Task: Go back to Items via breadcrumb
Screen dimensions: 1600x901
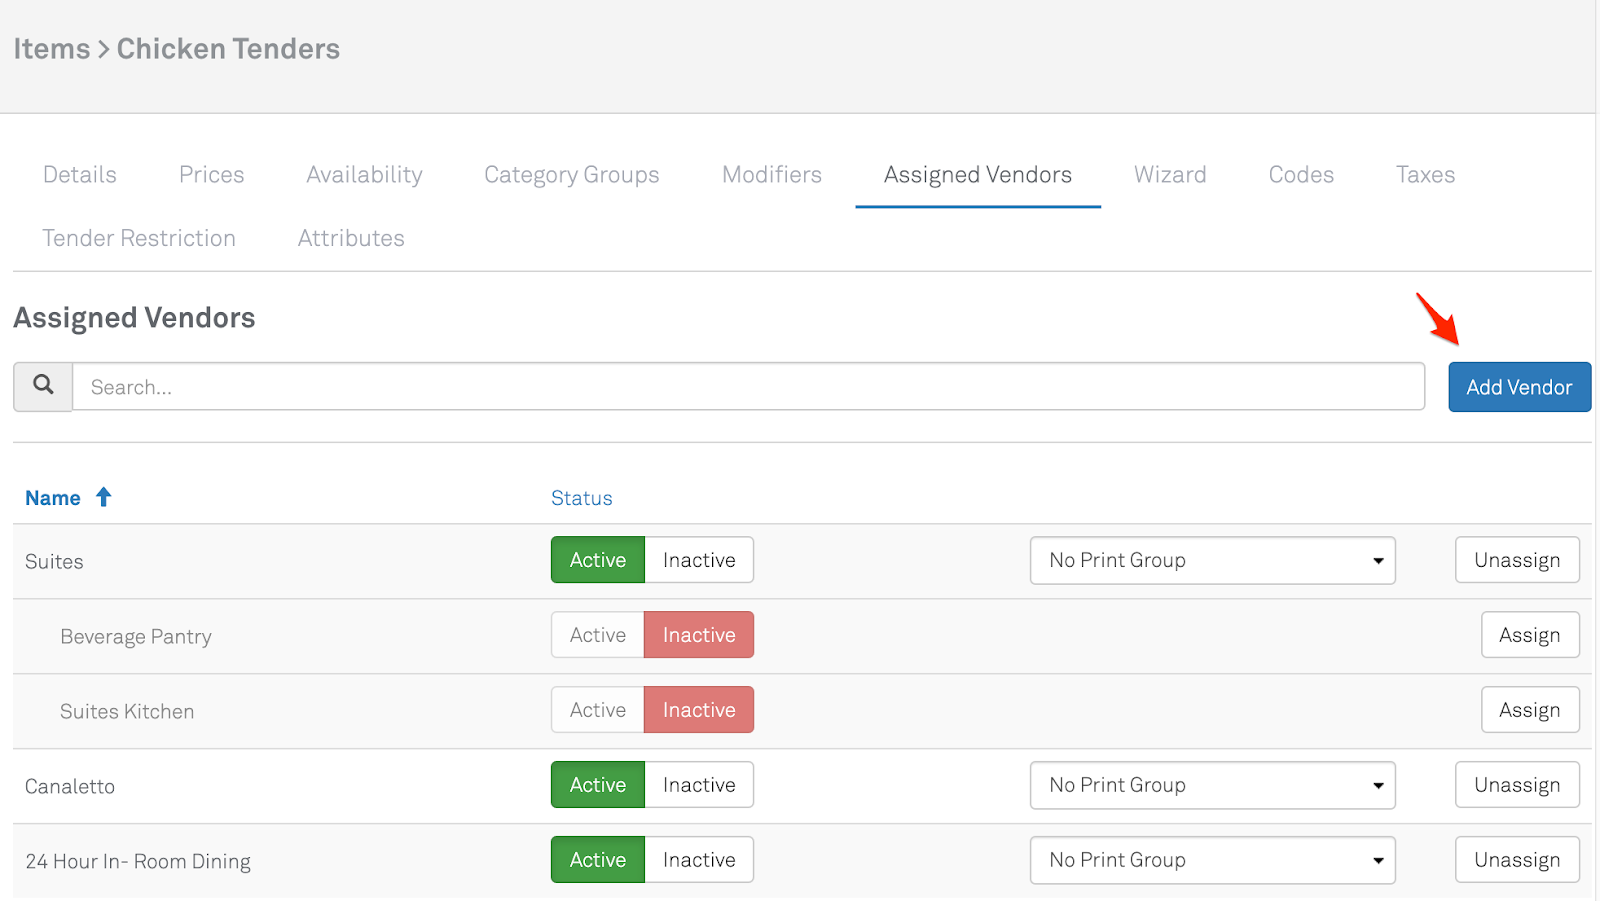Action: pos(52,49)
